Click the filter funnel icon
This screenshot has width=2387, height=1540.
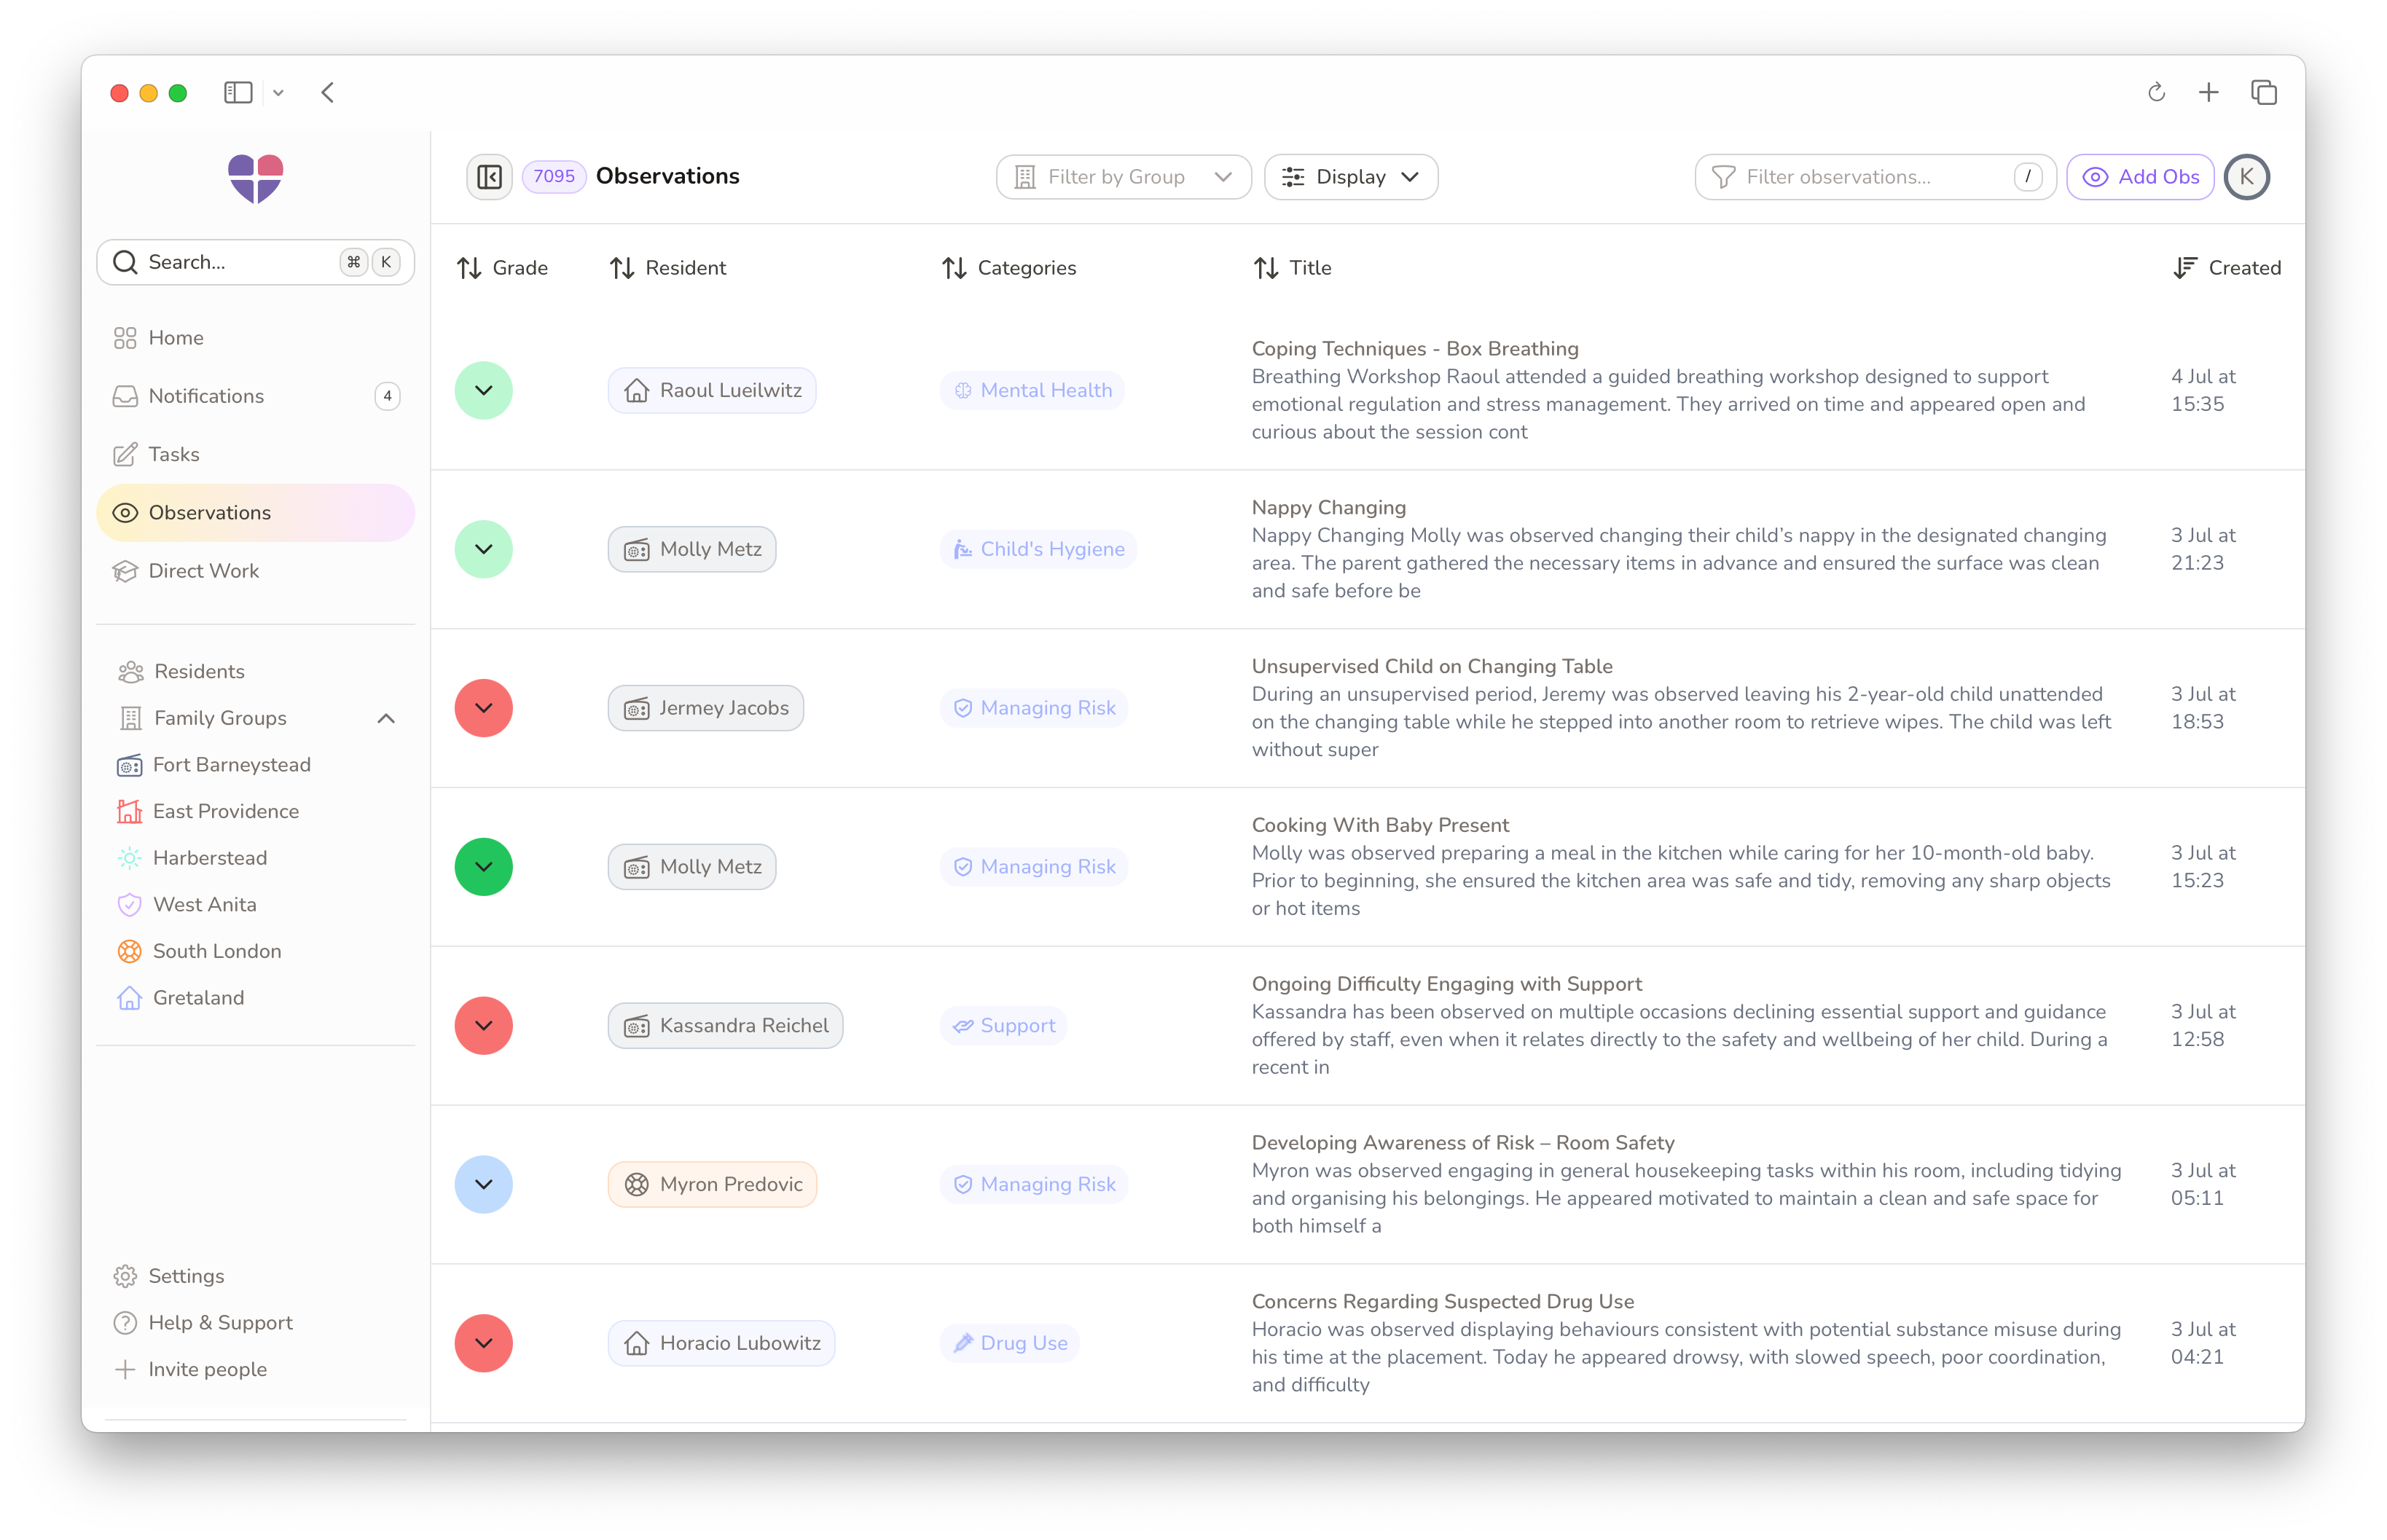[1724, 177]
